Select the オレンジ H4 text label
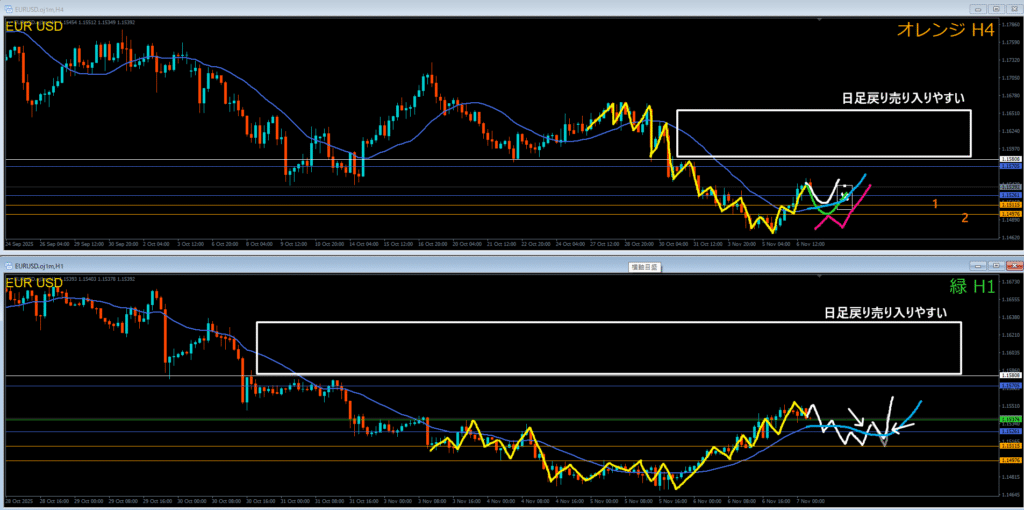The height and width of the screenshot is (510, 1024). 946,30
